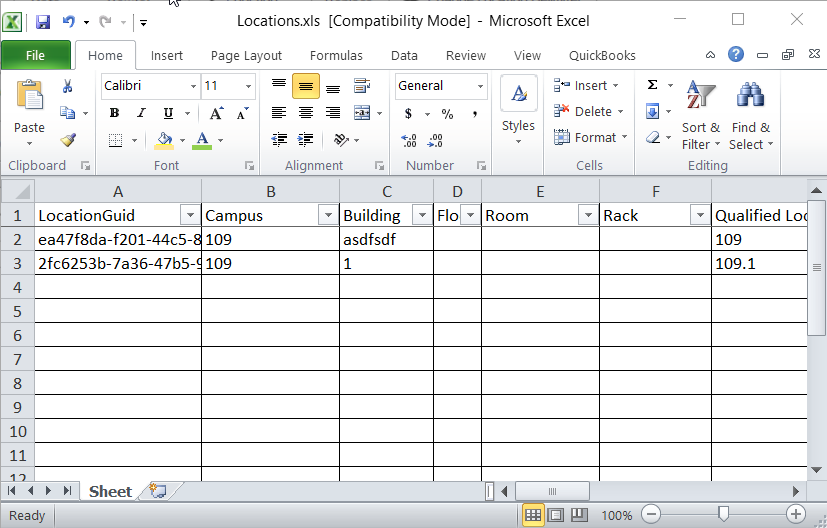Open Room column filter dropdown
Screen dimensions: 827x528
pos(588,215)
